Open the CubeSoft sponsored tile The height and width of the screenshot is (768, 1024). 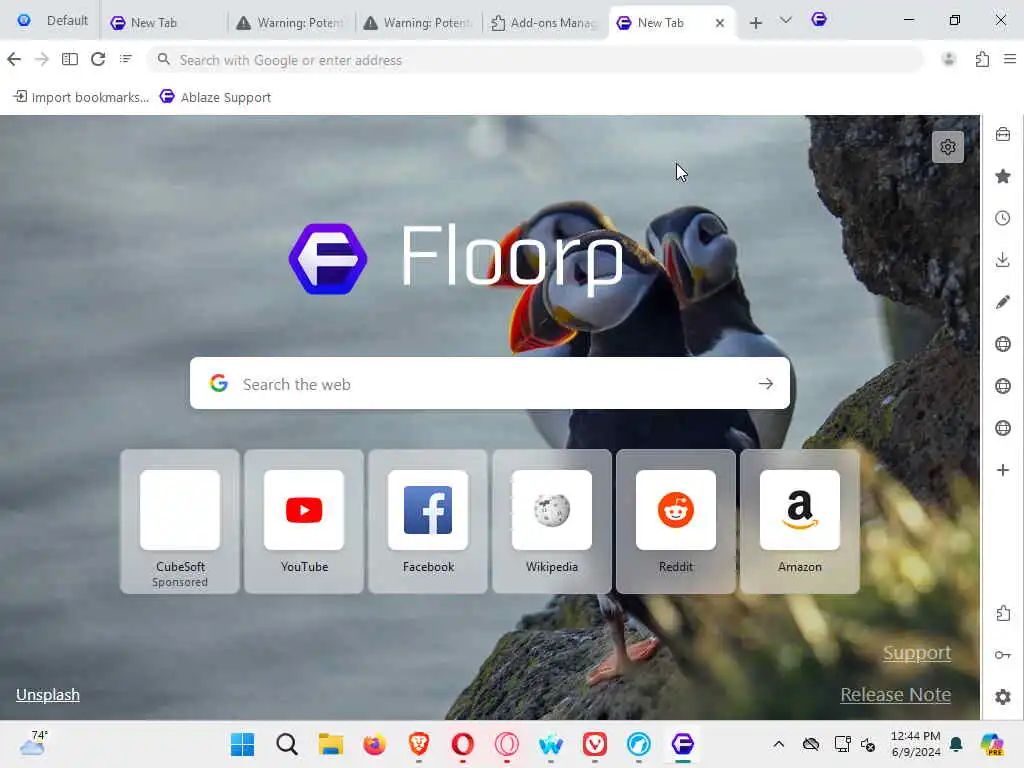[x=180, y=521]
